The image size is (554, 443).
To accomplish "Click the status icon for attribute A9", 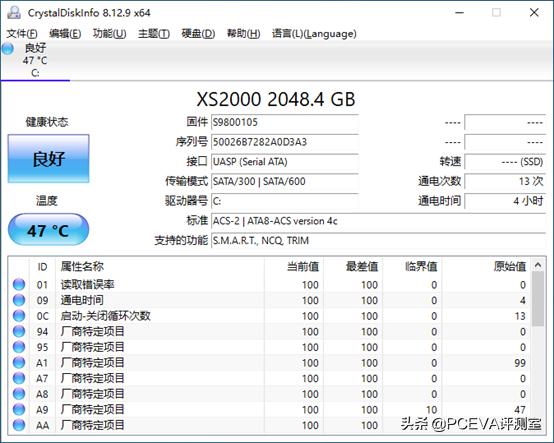I will click(x=19, y=409).
